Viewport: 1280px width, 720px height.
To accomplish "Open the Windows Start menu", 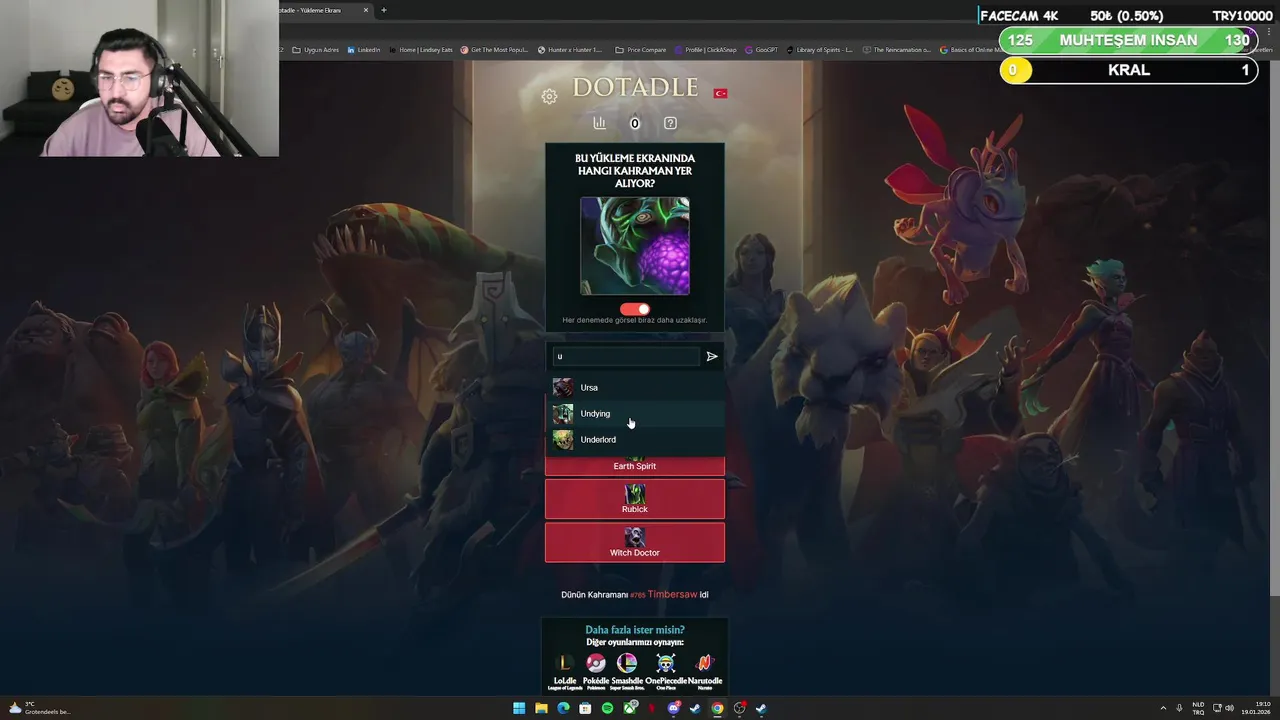I will tap(519, 708).
